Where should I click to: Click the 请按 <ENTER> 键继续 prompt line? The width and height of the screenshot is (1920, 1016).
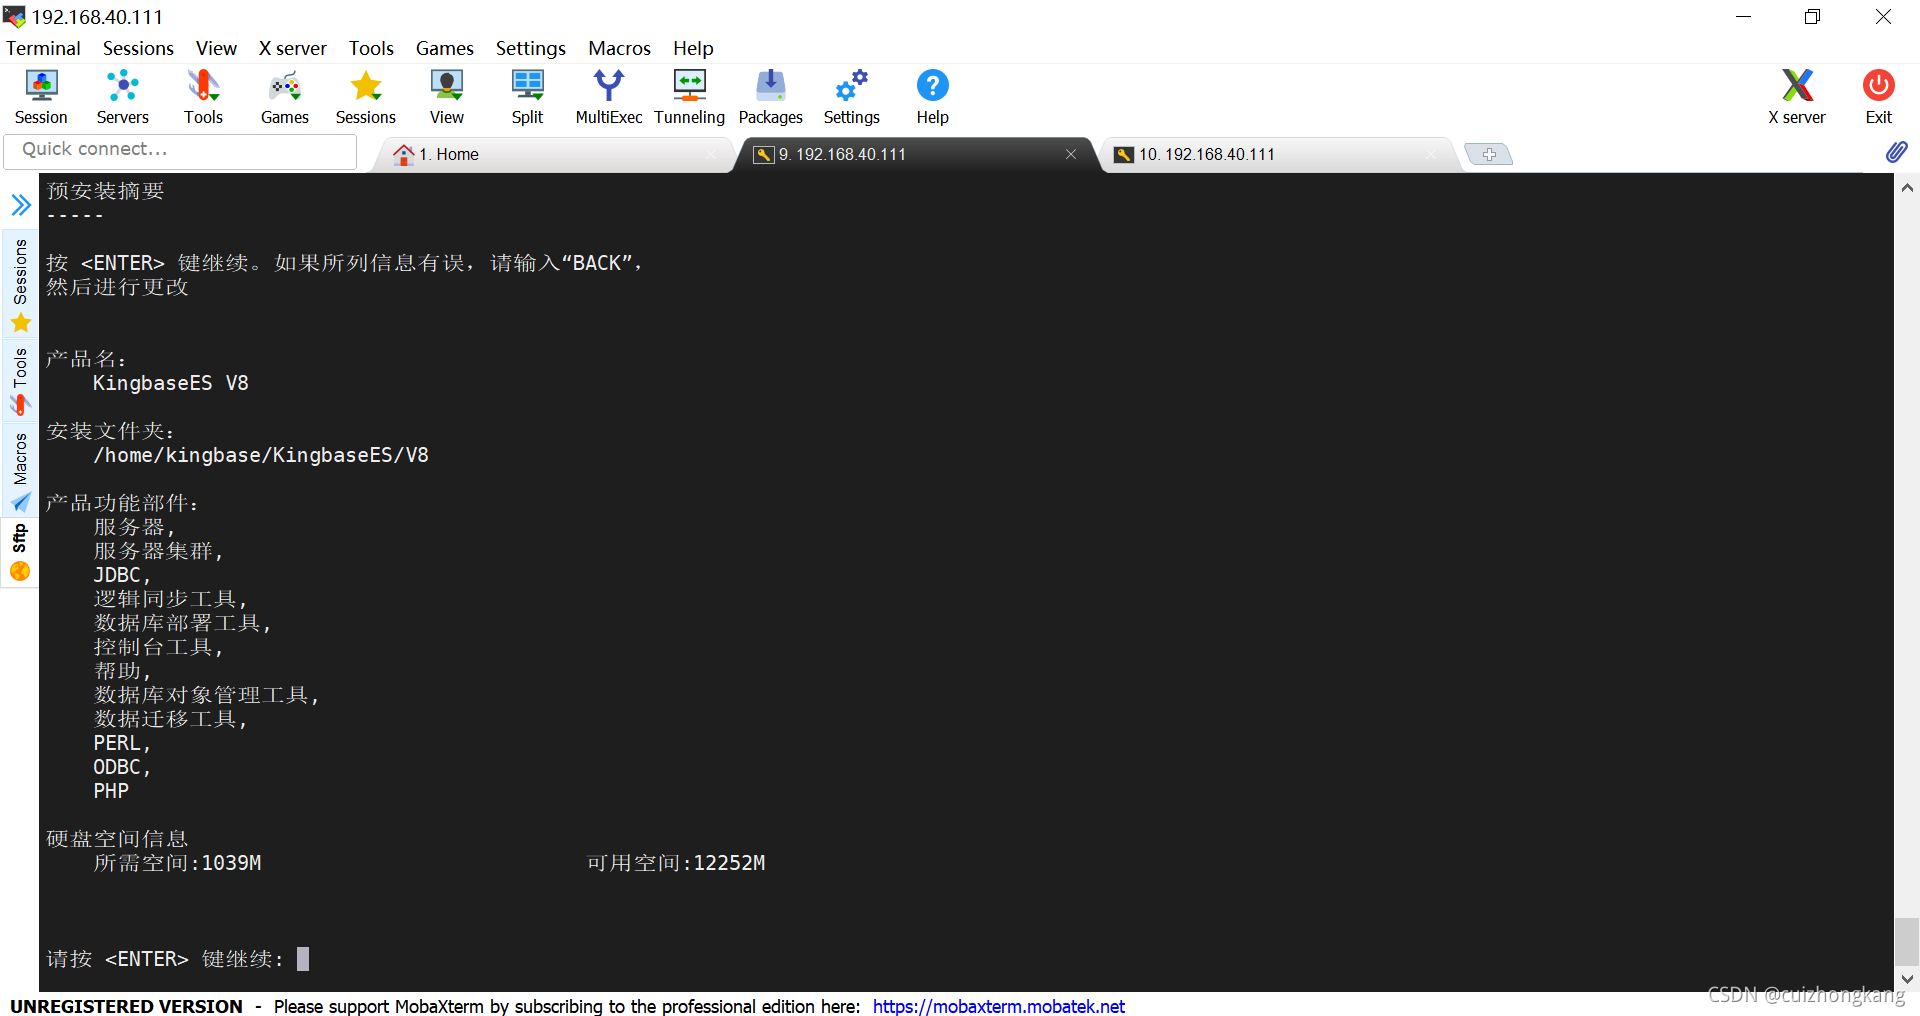(x=165, y=959)
